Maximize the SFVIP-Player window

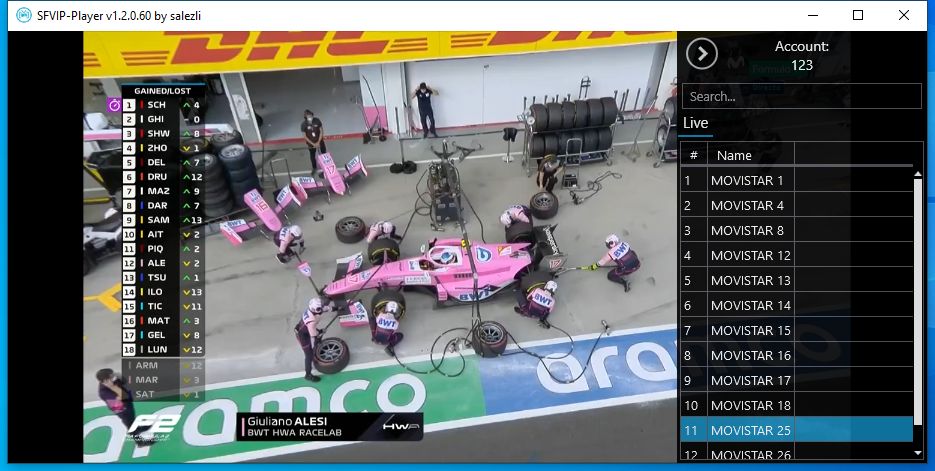point(858,16)
